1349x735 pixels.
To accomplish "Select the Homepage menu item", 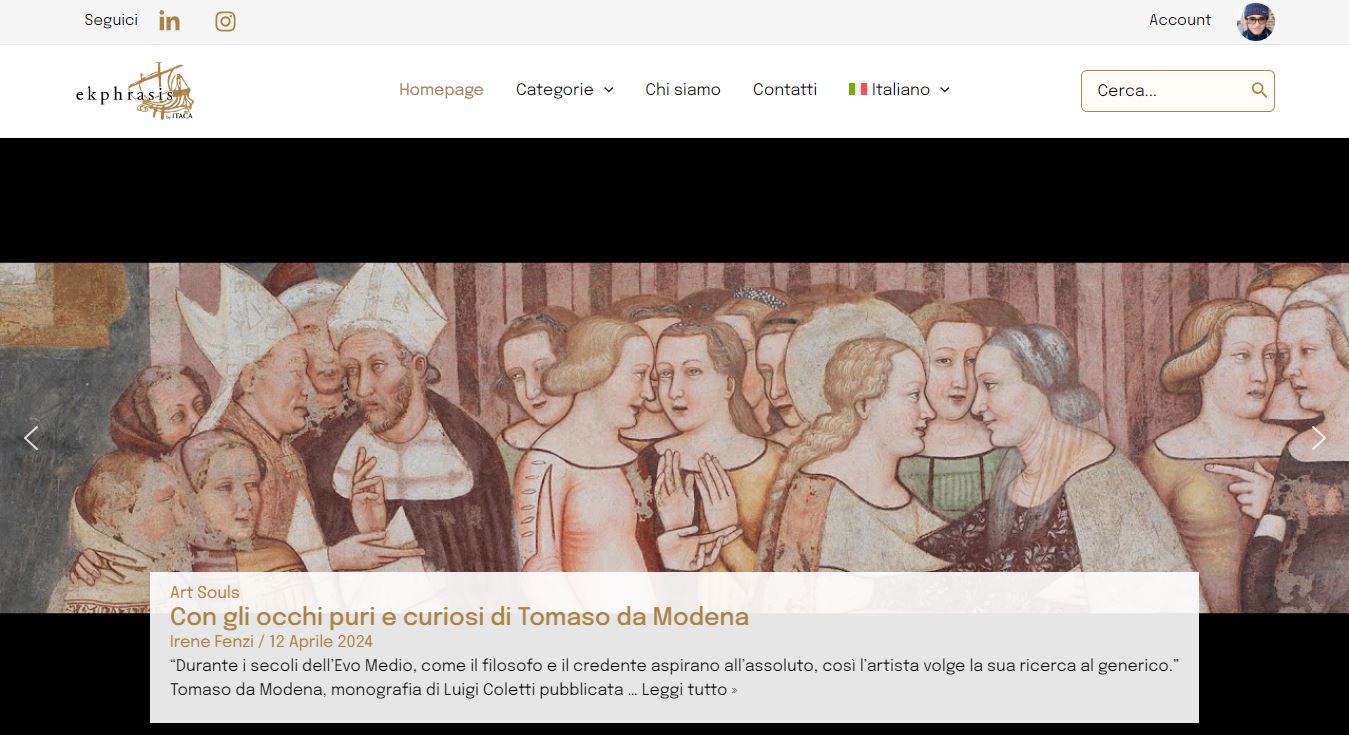I will coord(441,89).
